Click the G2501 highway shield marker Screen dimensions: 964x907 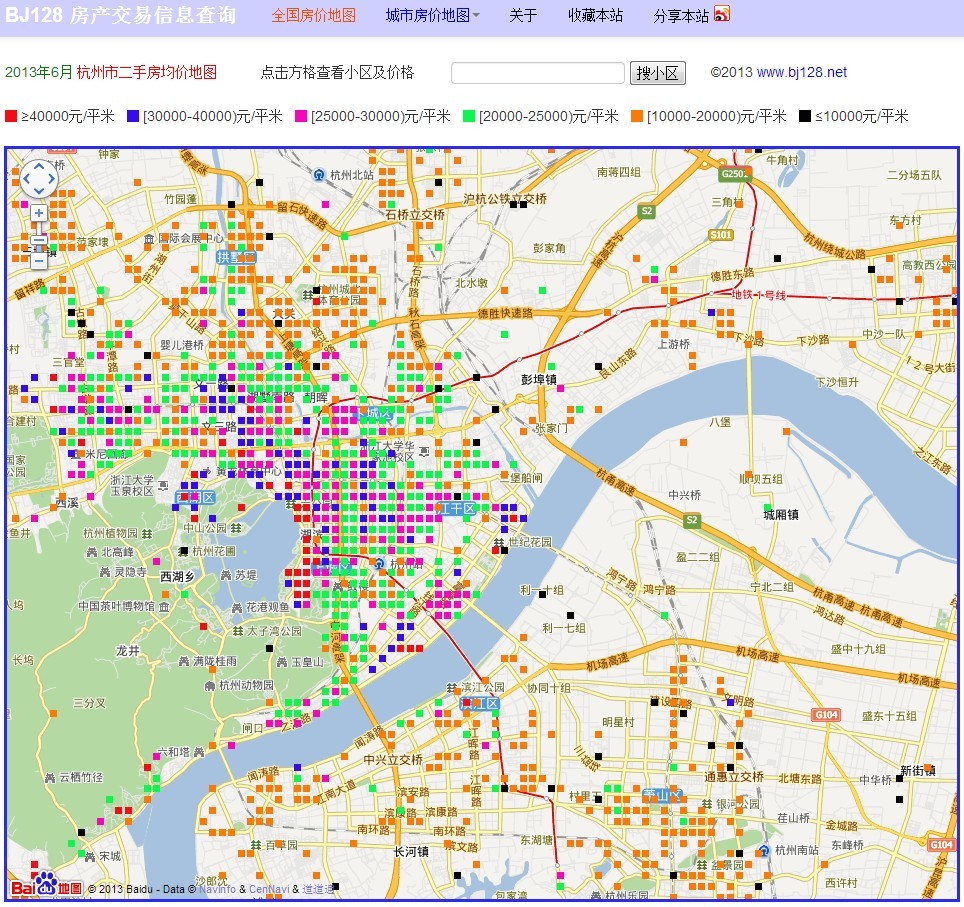click(x=733, y=174)
